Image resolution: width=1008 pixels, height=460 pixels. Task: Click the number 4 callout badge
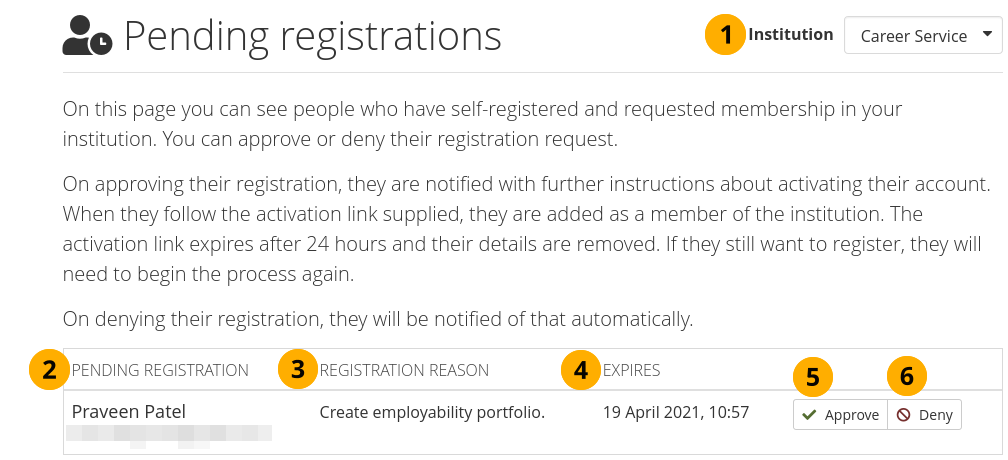pos(581,370)
